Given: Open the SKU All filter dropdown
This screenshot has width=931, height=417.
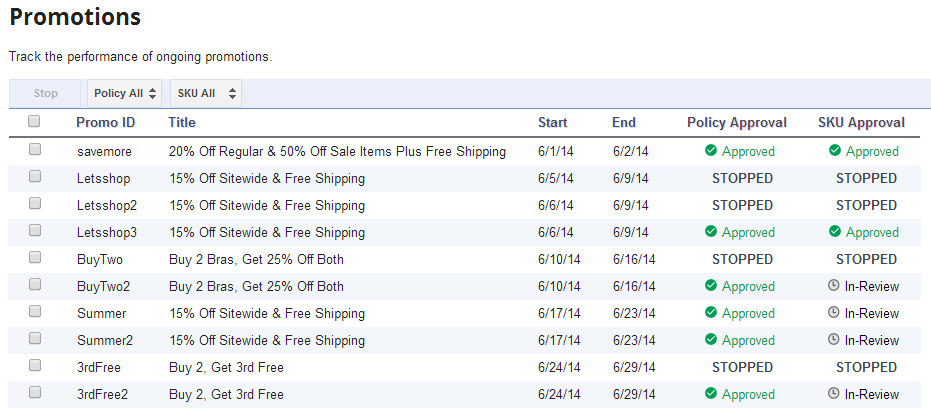Looking at the screenshot, I should click(x=206, y=94).
